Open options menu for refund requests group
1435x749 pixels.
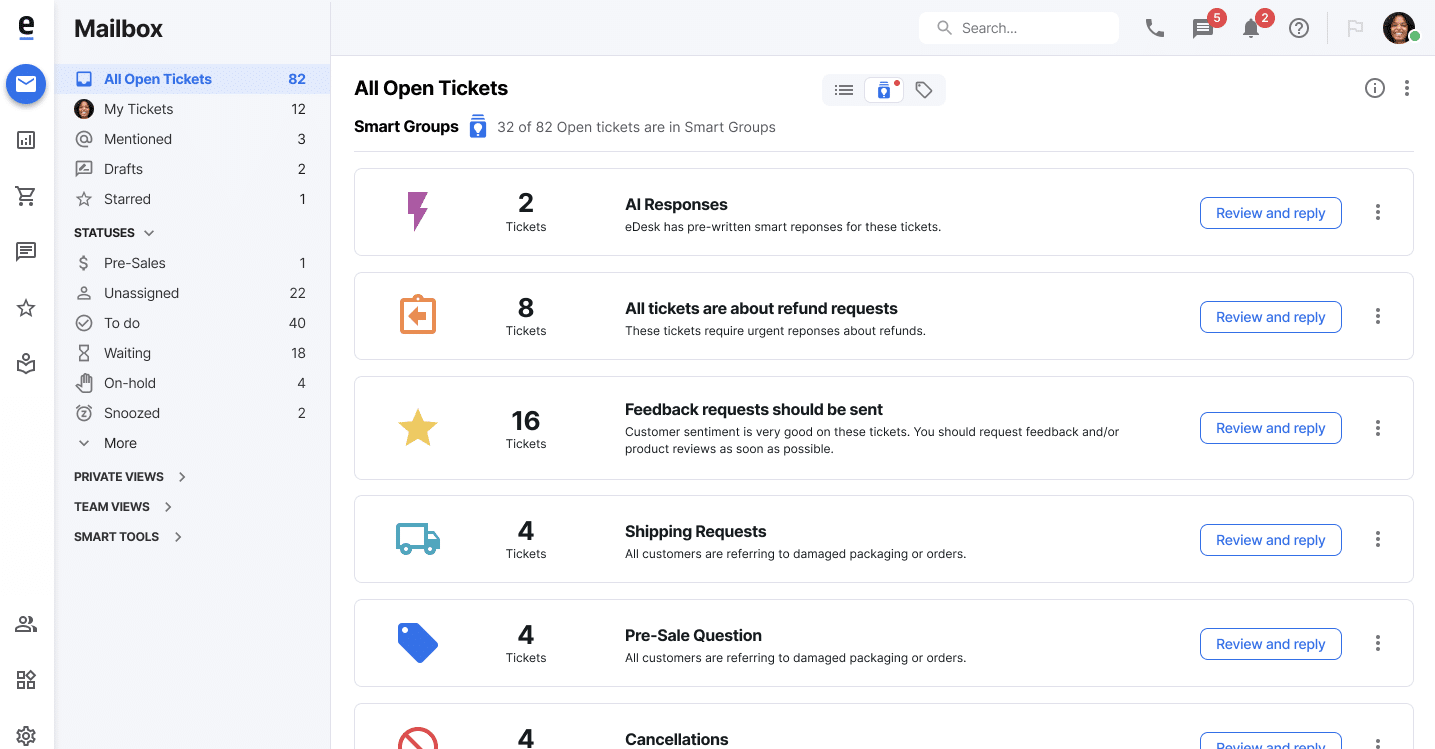tap(1378, 316)
